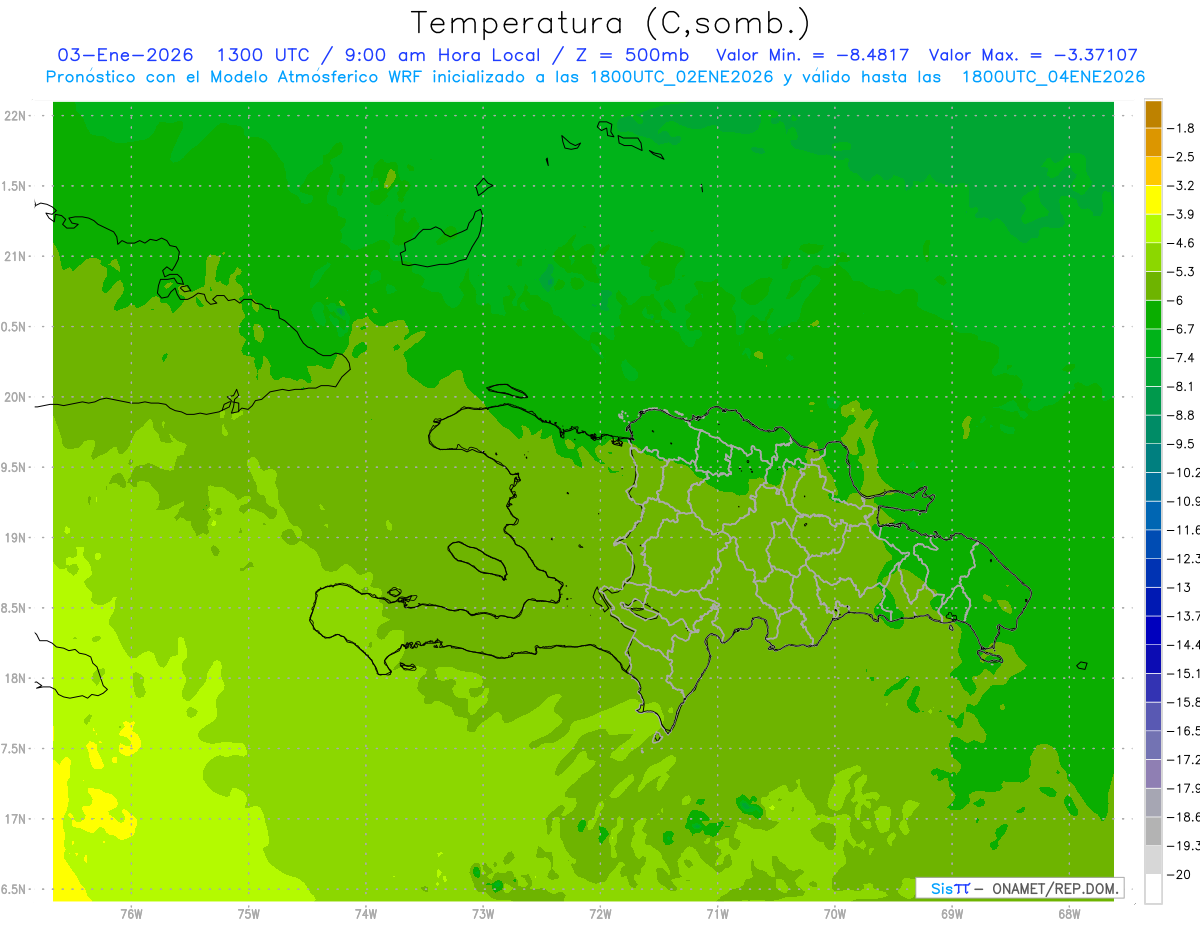Screen dimensions: 1200x927
Task: Click the gray swatch between -18.6 and -19.3
Action: click(x=1153, y=832)
